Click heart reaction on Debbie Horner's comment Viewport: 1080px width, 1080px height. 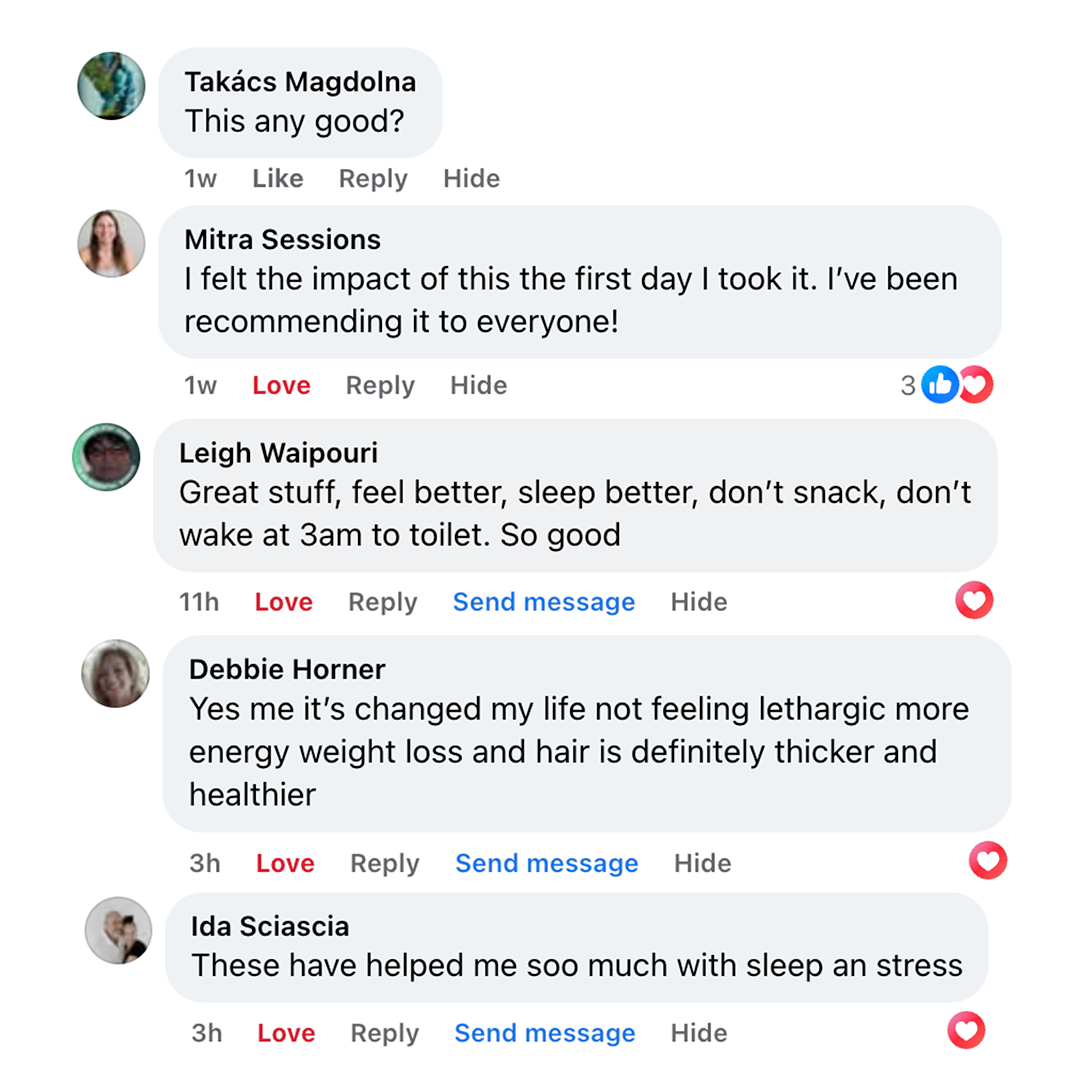tap(988, 860)
